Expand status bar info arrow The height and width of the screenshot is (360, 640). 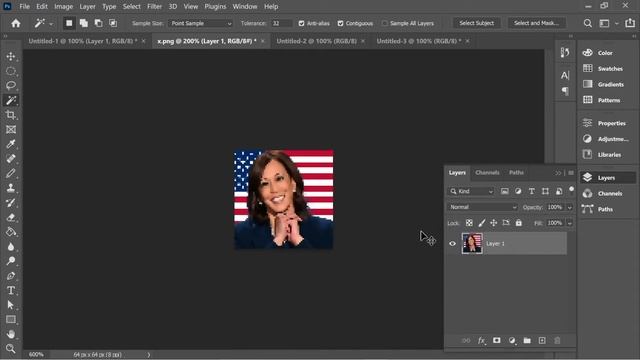[x=149, y=355]
